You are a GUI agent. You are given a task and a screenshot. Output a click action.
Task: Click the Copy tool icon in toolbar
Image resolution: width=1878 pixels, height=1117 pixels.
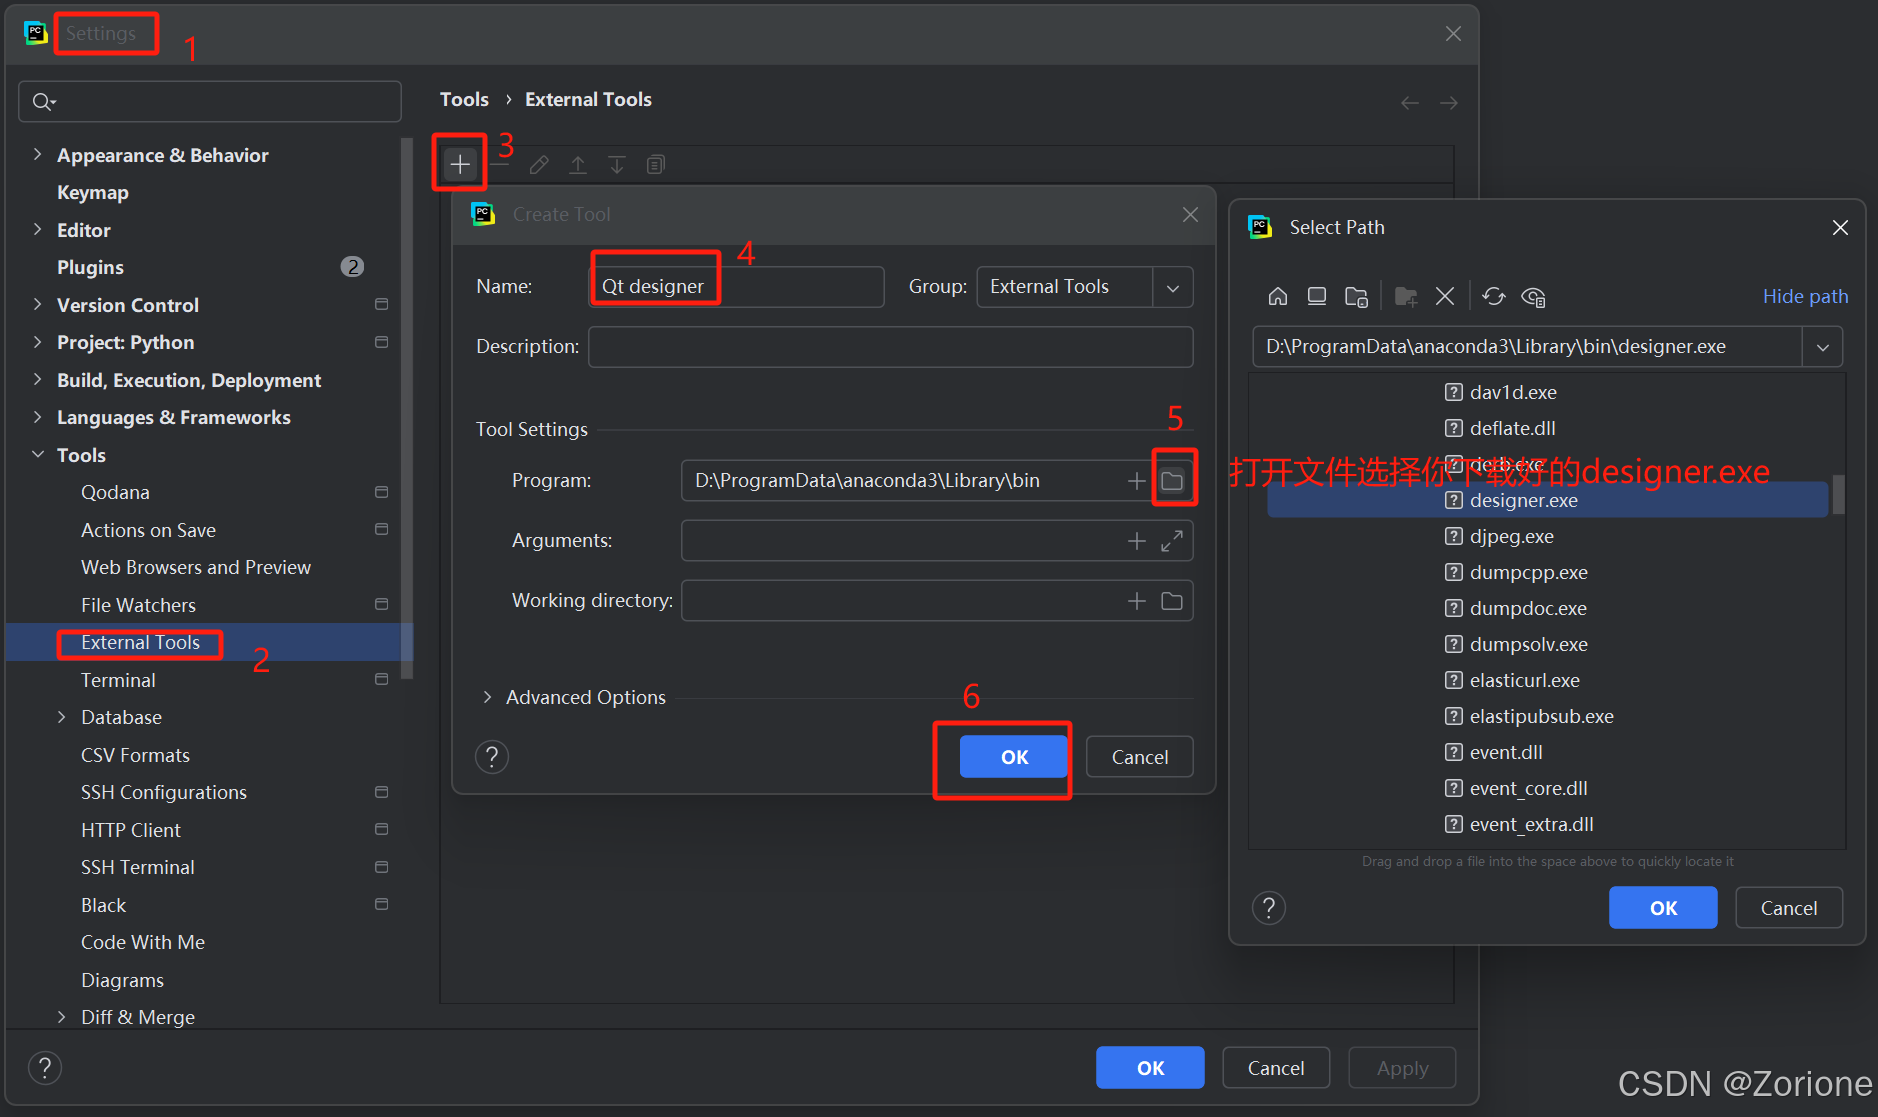656,165
